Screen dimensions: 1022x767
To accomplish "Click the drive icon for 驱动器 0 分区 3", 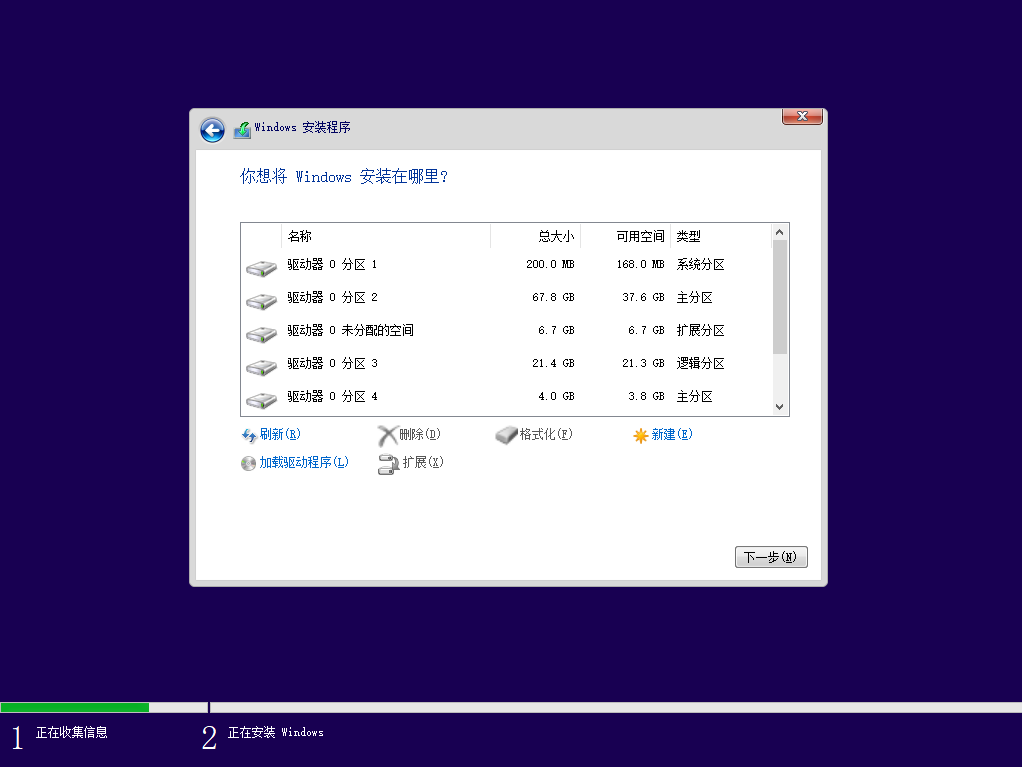I will click(260, 366).
